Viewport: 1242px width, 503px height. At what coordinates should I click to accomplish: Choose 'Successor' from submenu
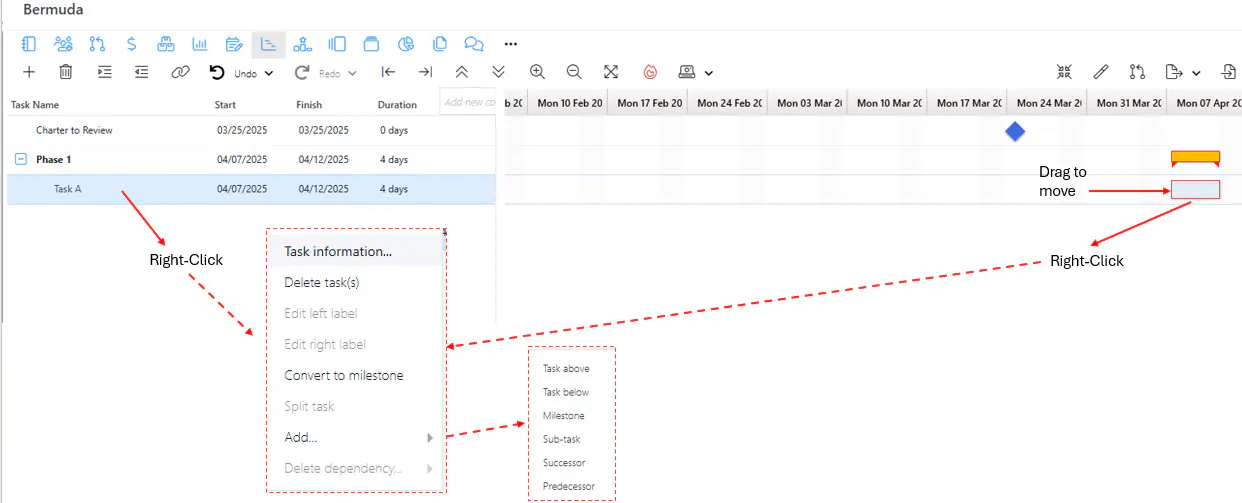pos(564,463)
